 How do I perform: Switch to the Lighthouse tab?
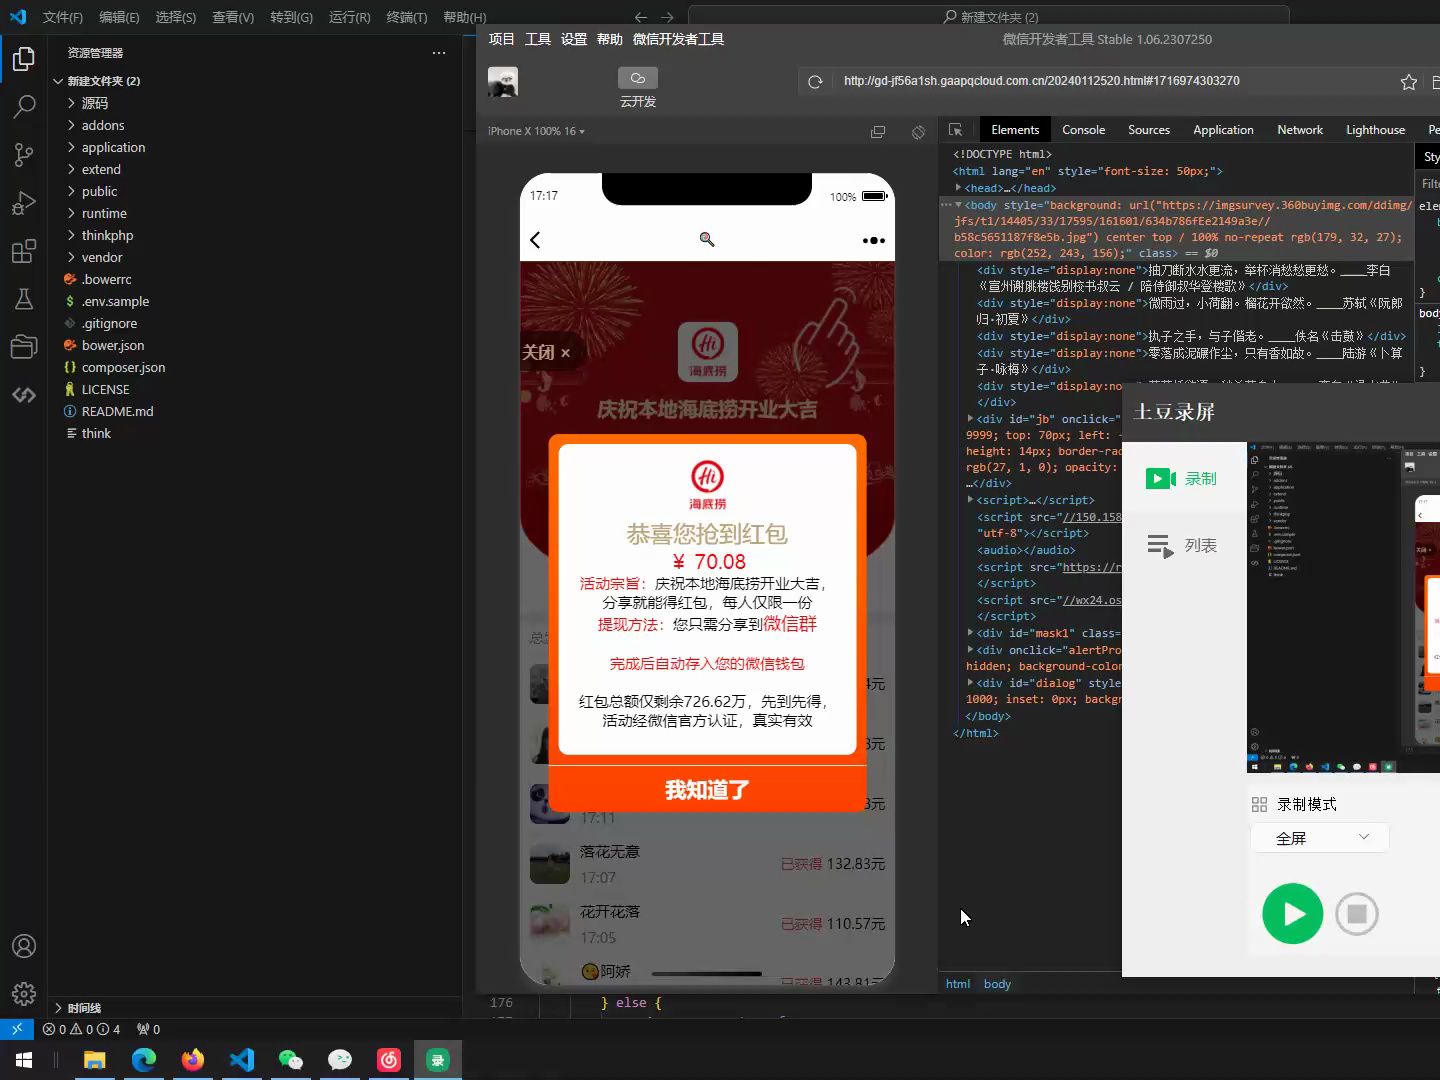pos(1375,130)
